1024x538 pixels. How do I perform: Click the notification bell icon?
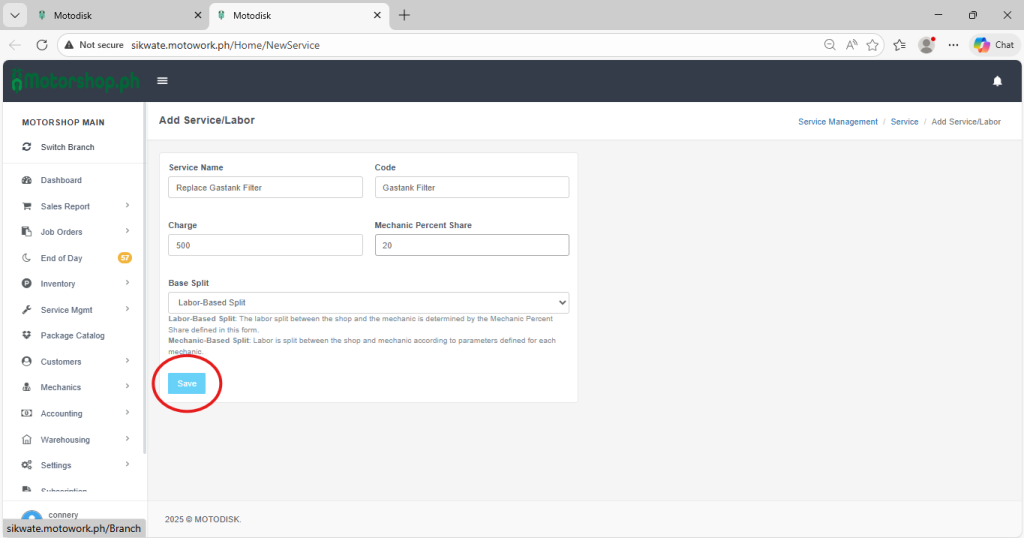click(x=997, y=81)
